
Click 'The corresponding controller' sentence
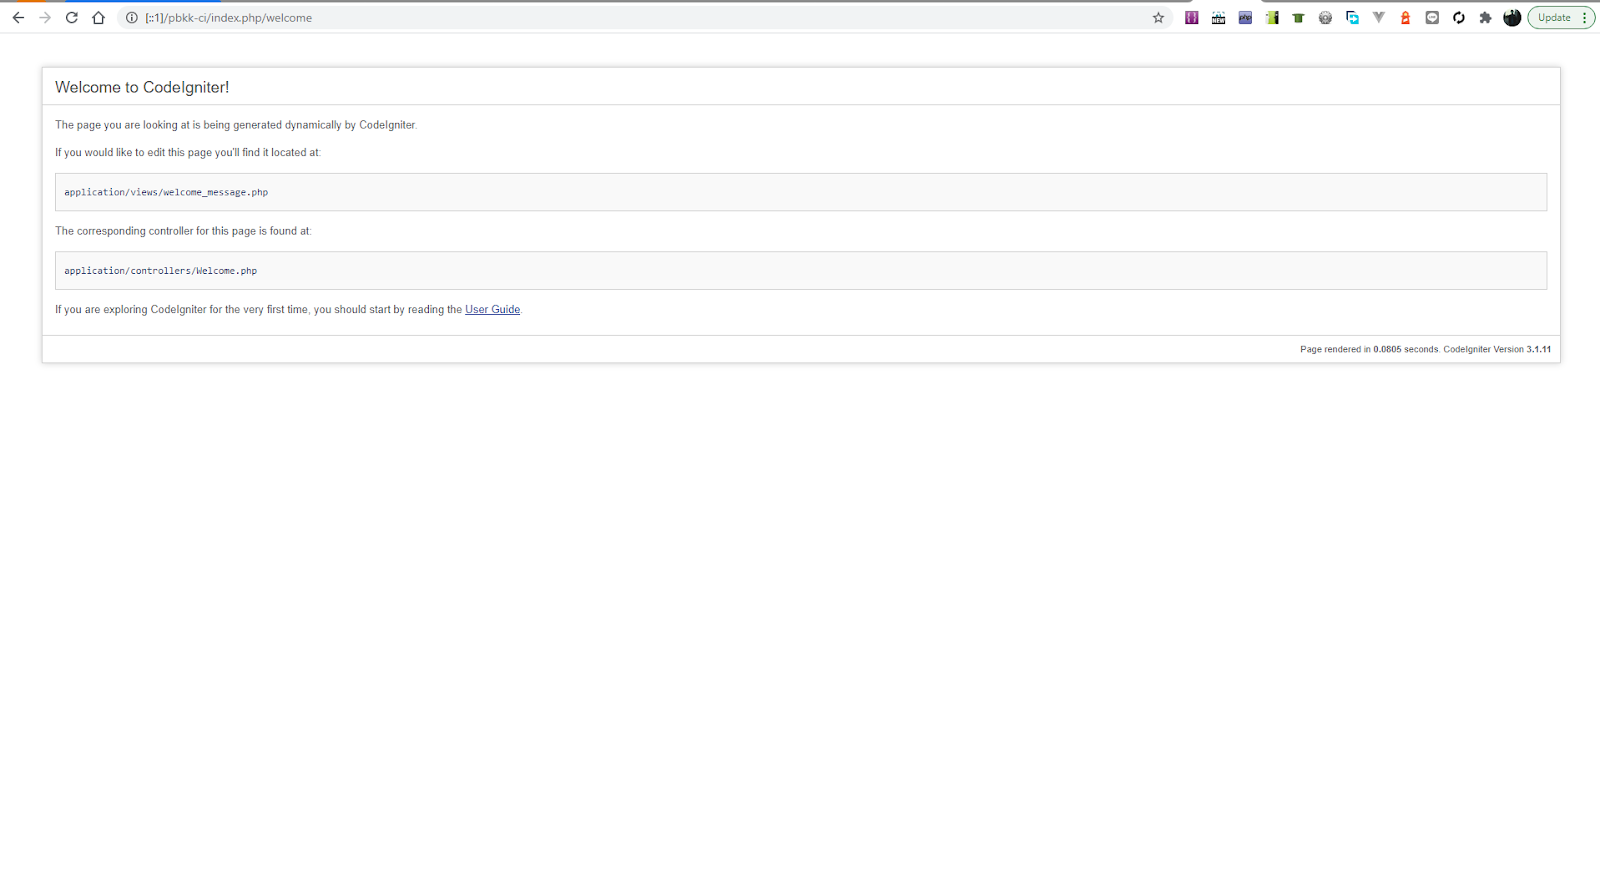click(x=183, y=231)
